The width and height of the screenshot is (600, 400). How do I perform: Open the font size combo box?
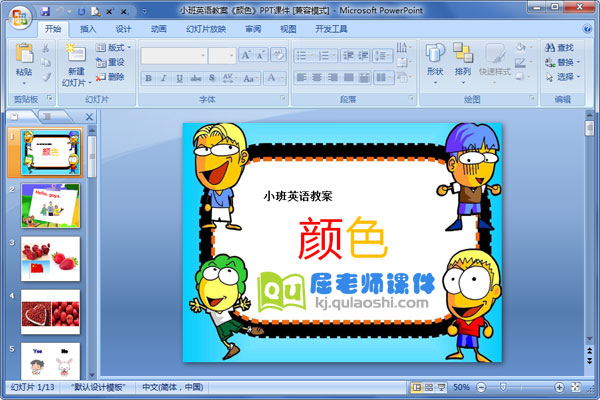click(222, 56)
